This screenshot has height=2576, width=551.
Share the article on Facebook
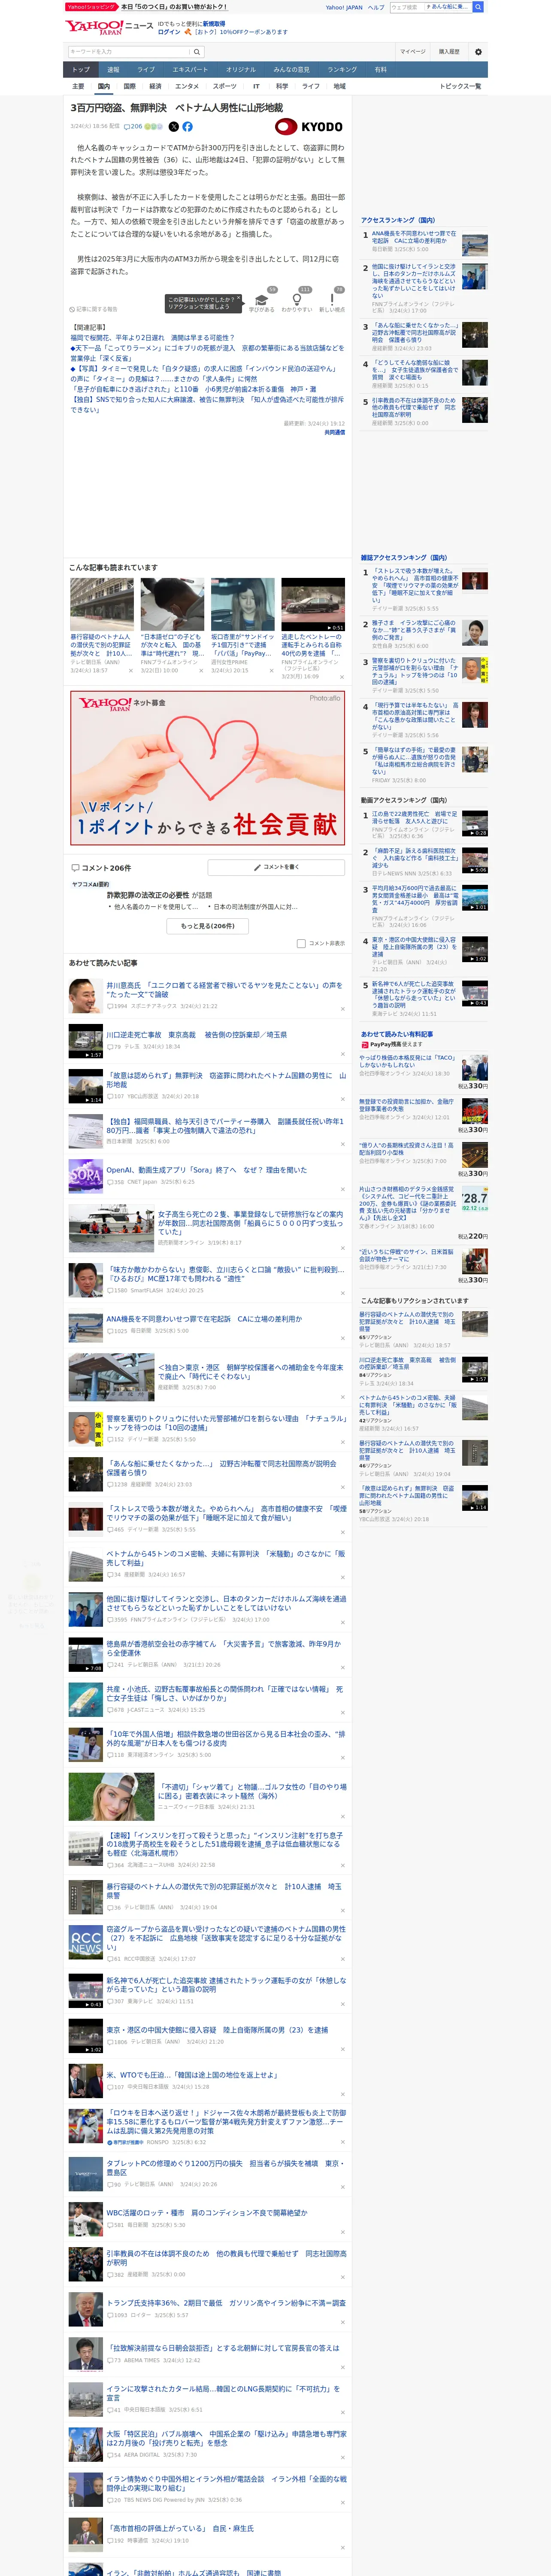pos(187,127)
